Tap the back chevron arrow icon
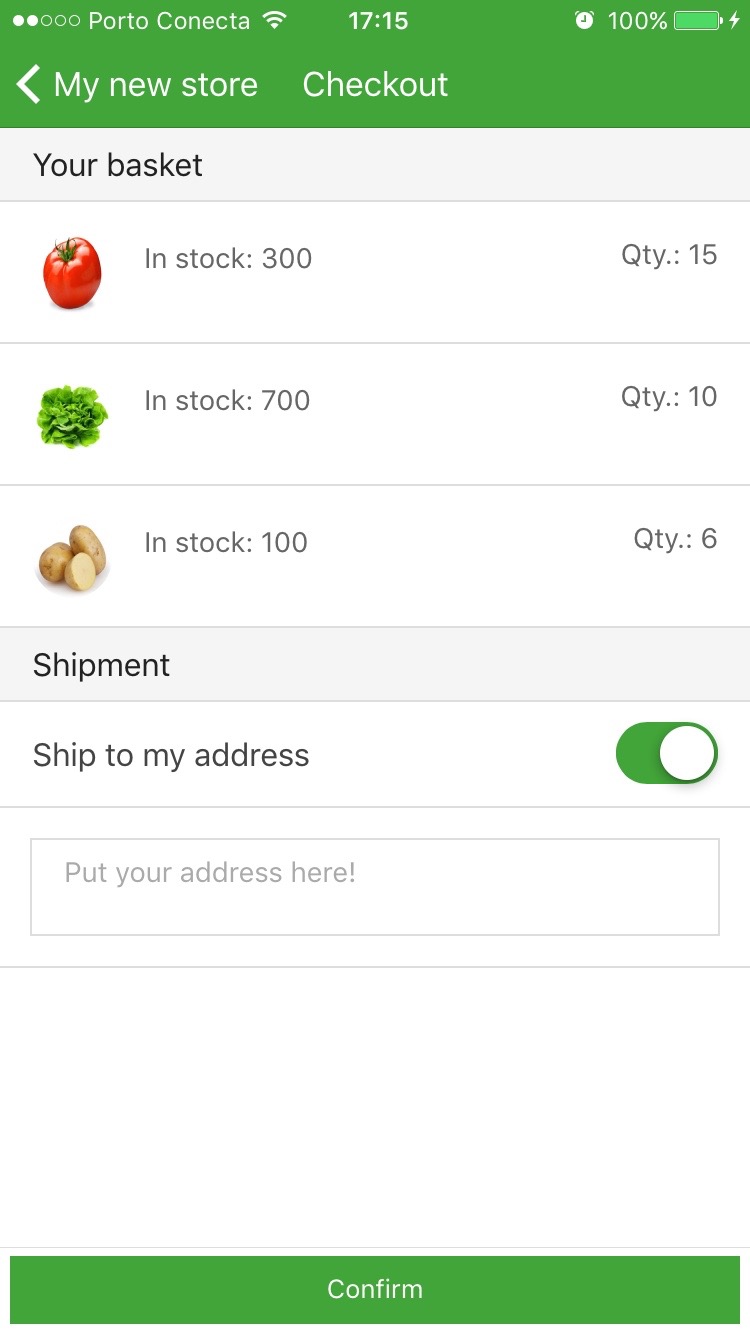The width and height of the screenshot is (750, 1334). pos(29,85)
